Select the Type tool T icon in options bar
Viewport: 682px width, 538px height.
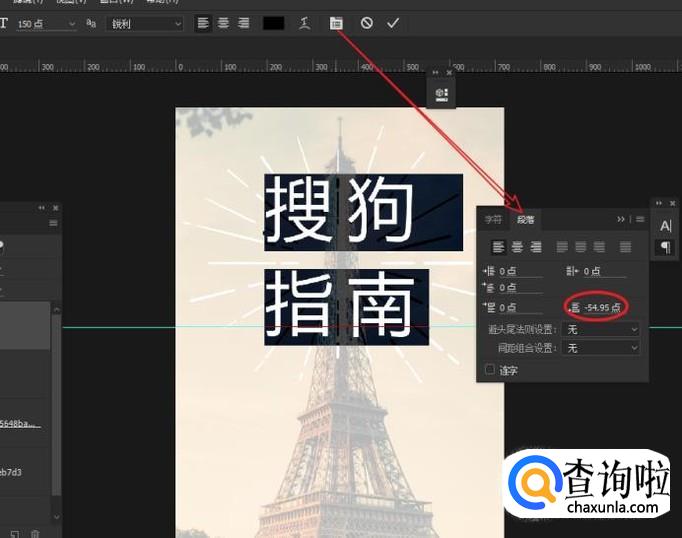pyautogui.click(x=3, y=23)
